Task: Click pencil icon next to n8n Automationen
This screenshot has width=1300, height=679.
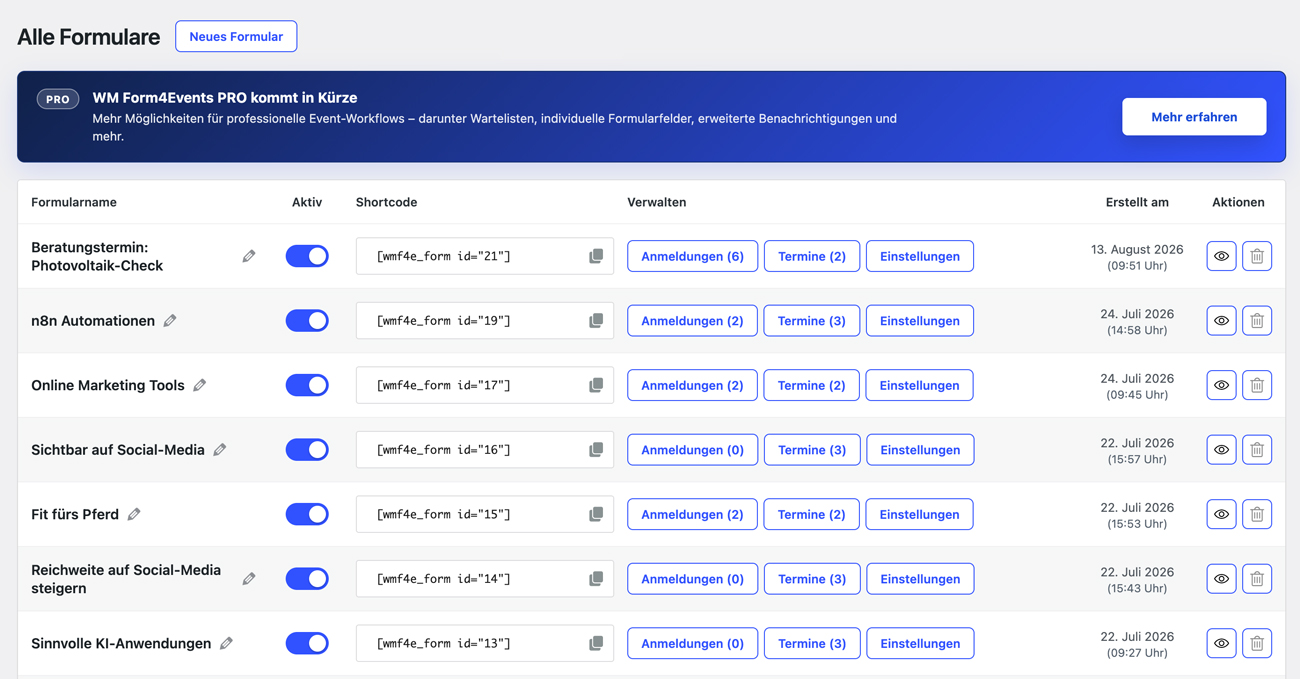Action: pos(170,321)
